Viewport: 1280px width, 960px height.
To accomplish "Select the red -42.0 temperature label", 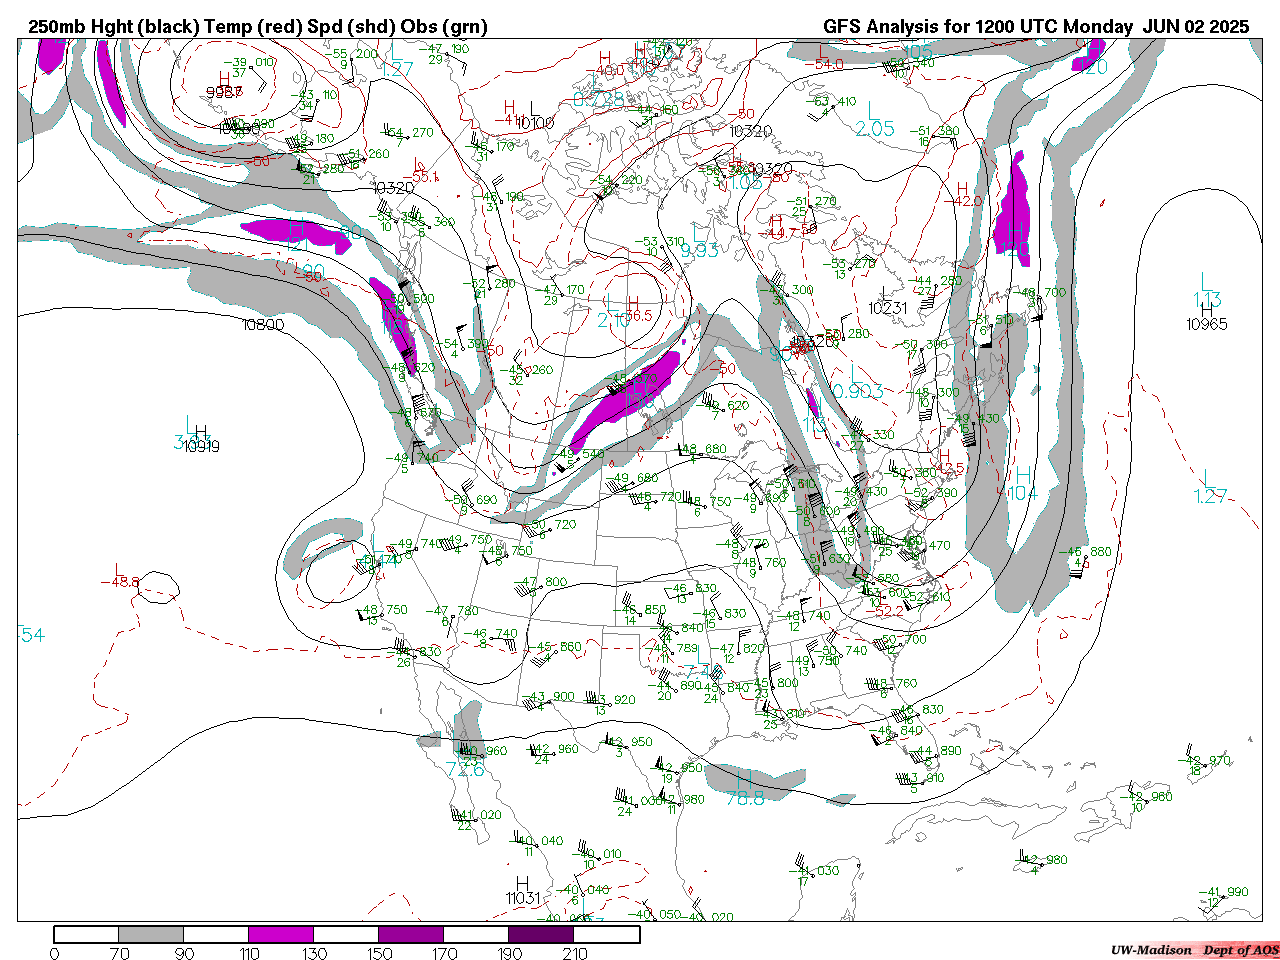I will [965, 201].
